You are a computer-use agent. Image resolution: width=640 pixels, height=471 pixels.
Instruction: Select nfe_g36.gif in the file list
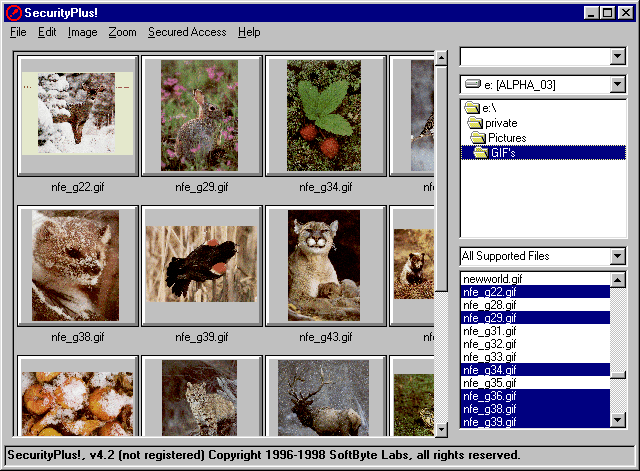click(536, 396)
